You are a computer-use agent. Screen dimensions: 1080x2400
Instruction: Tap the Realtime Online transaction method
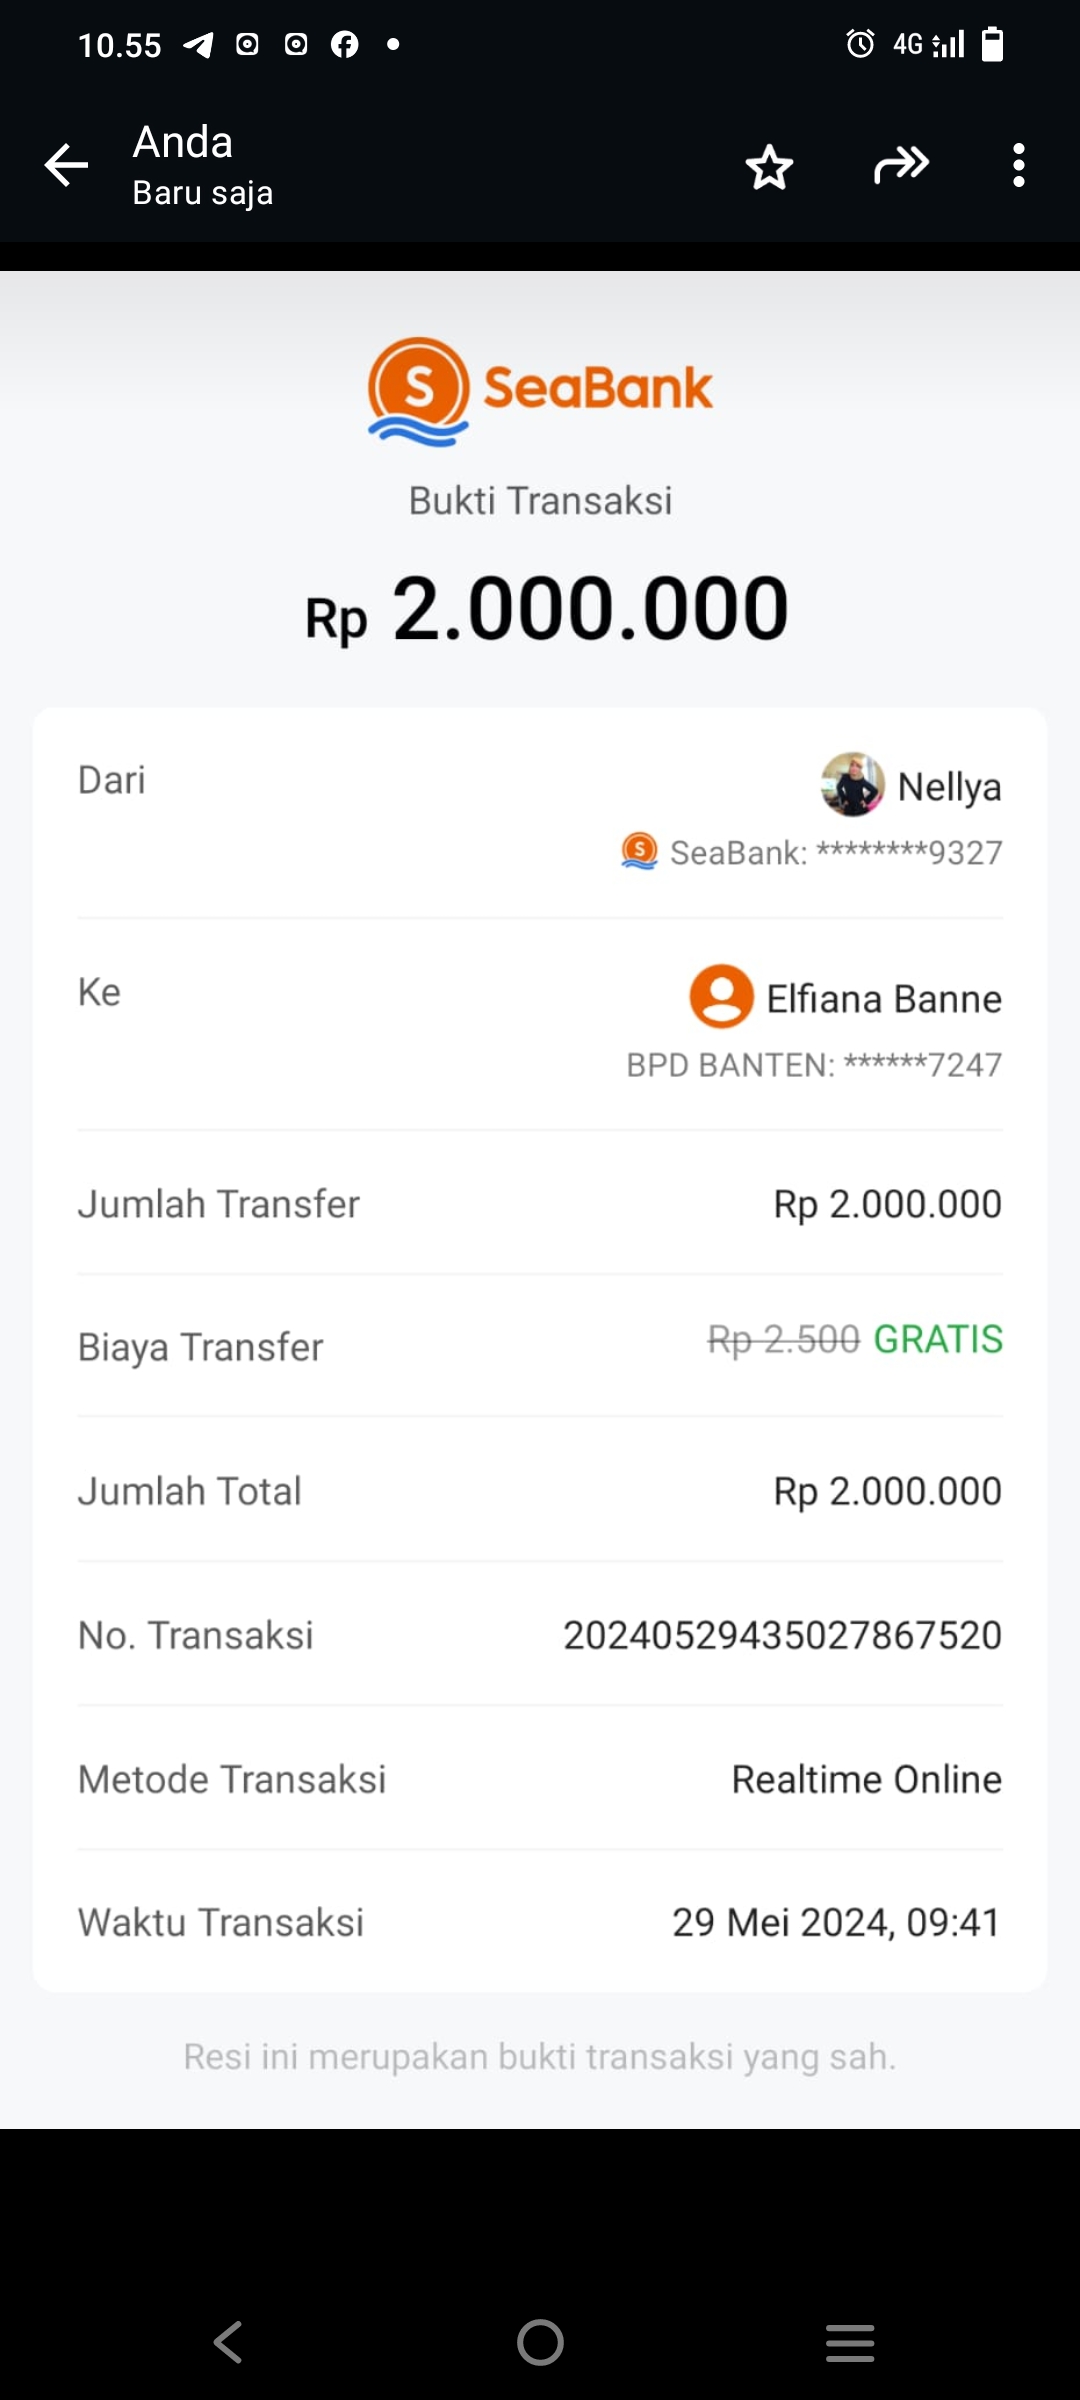(x=866, y=1780)
